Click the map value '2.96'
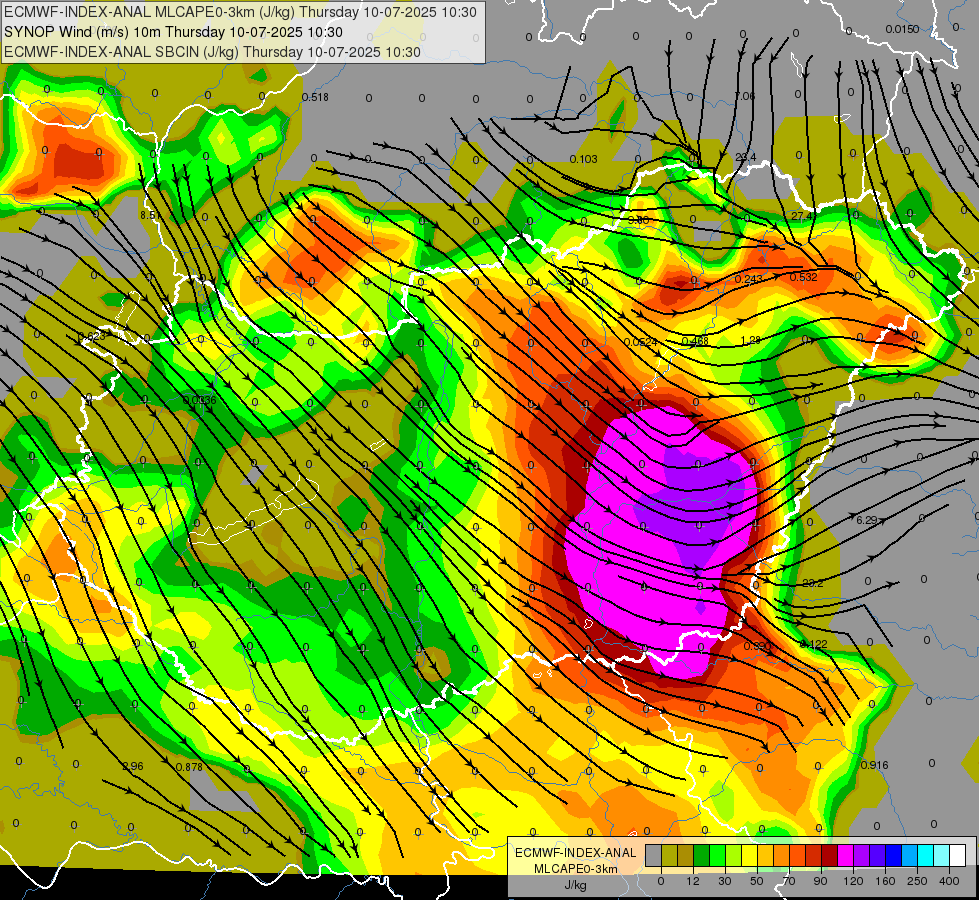This screenshot has width=979, height=900. pyautogui.click(x=133, y=766)
